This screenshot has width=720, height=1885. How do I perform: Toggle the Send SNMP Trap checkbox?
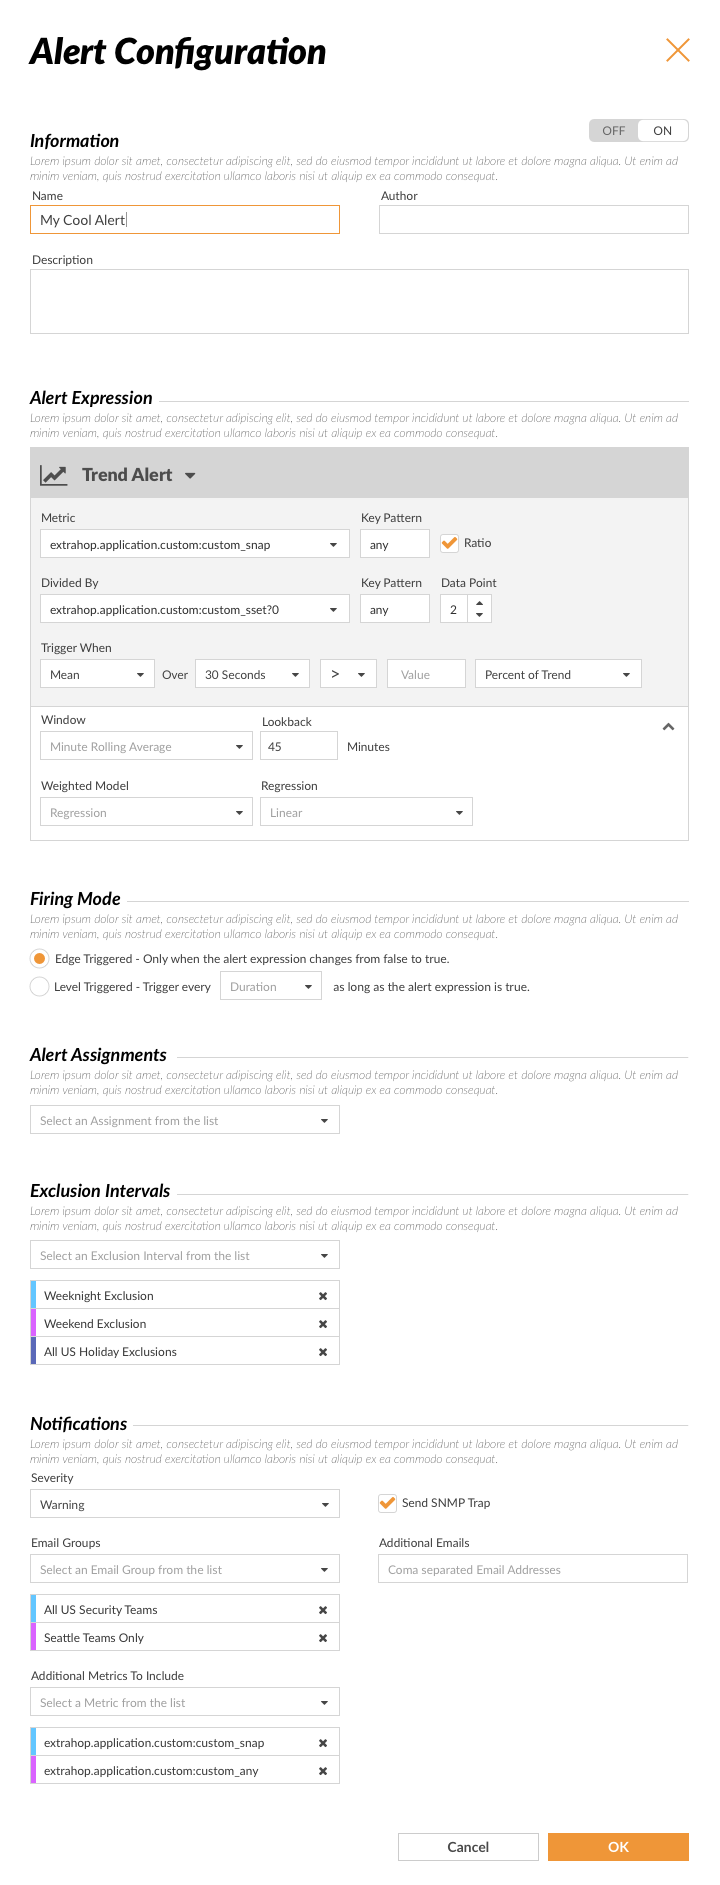[388, 1503]
